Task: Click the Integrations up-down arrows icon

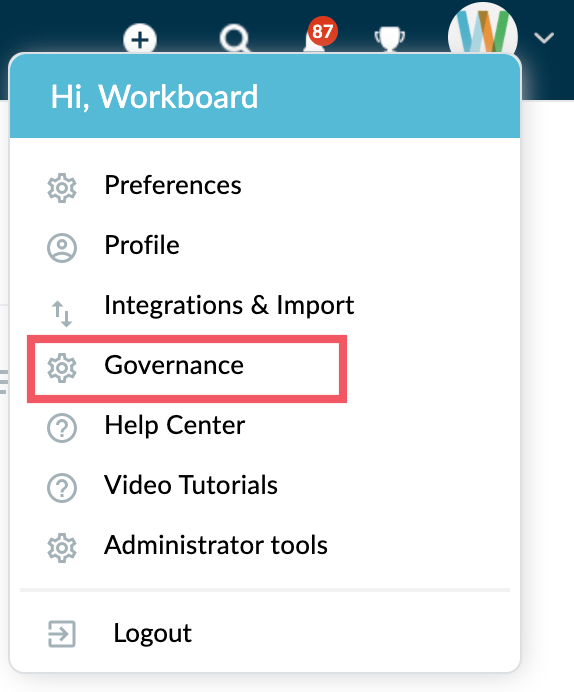Action: tap(62, 313)
